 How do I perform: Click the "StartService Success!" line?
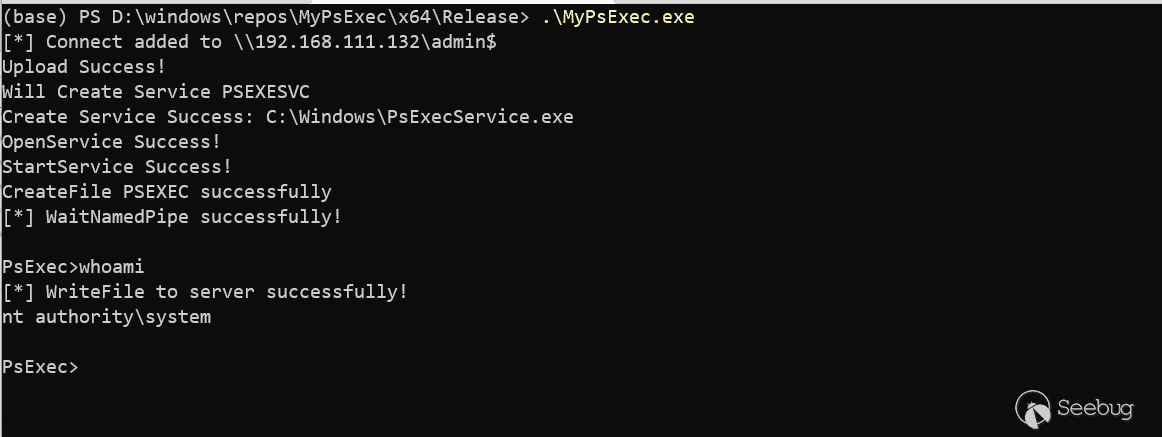pyautogui.click(x=117, y=167)
